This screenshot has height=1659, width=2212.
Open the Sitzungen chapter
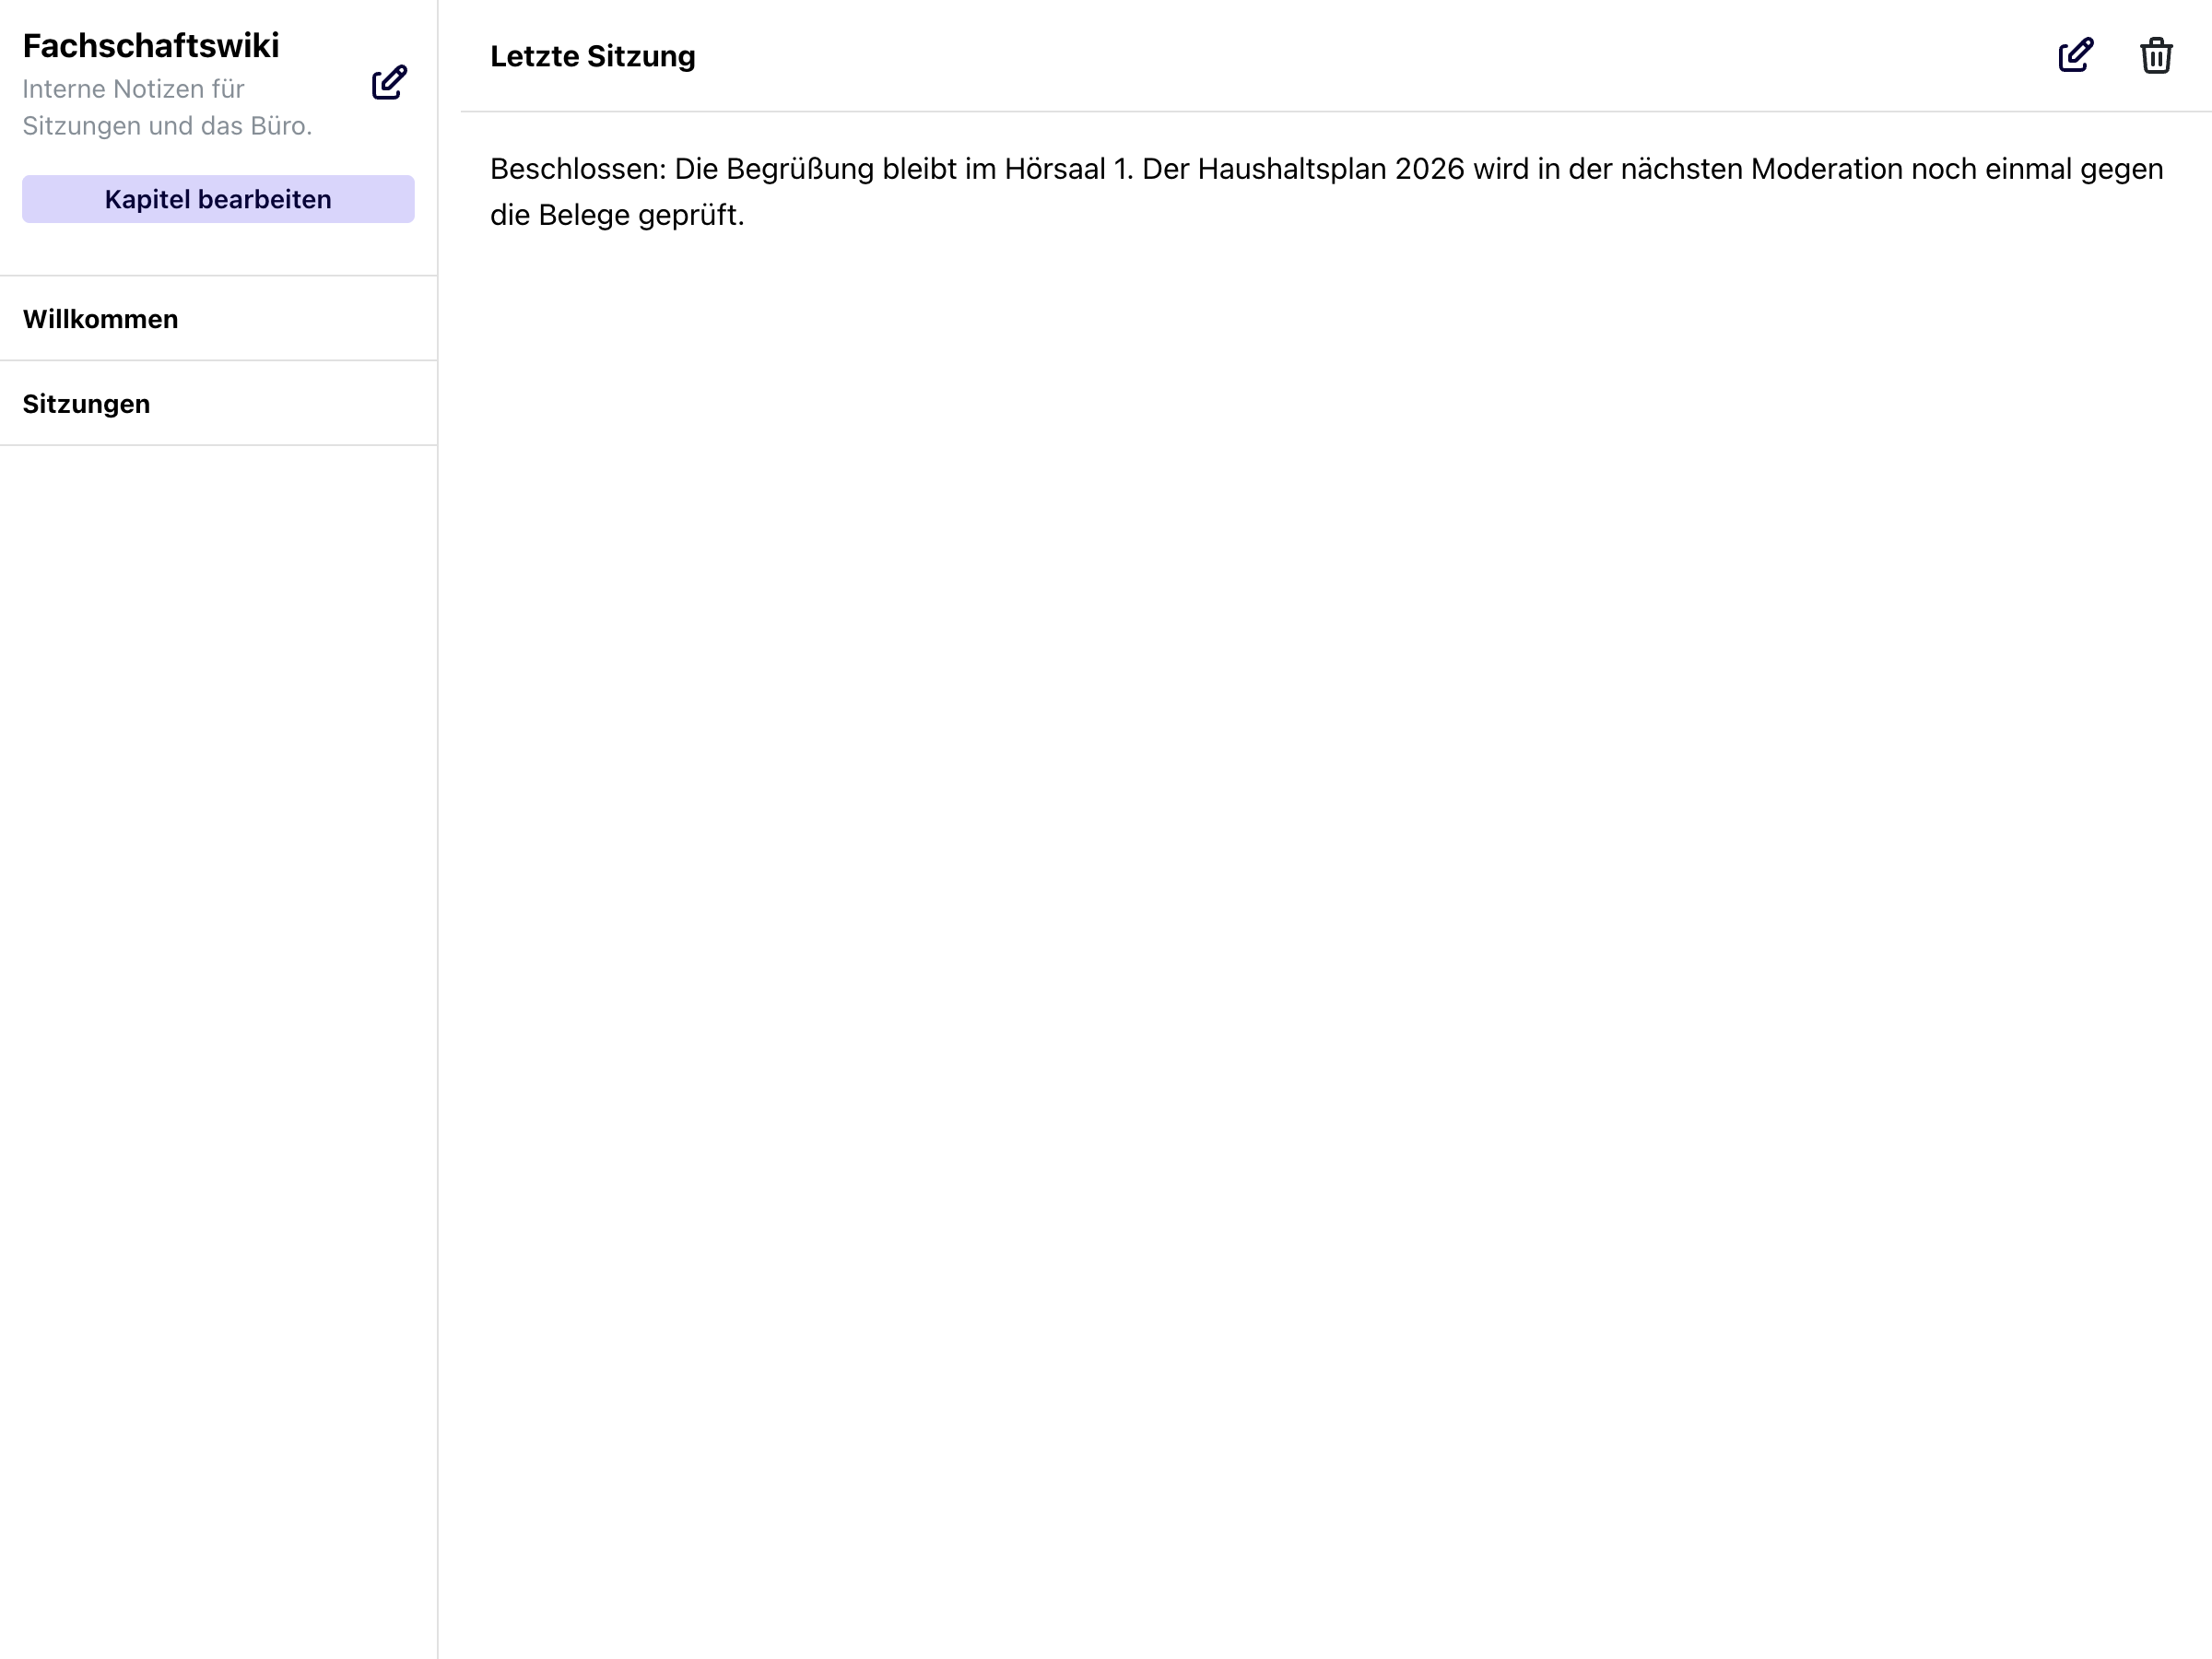point(218,404)
